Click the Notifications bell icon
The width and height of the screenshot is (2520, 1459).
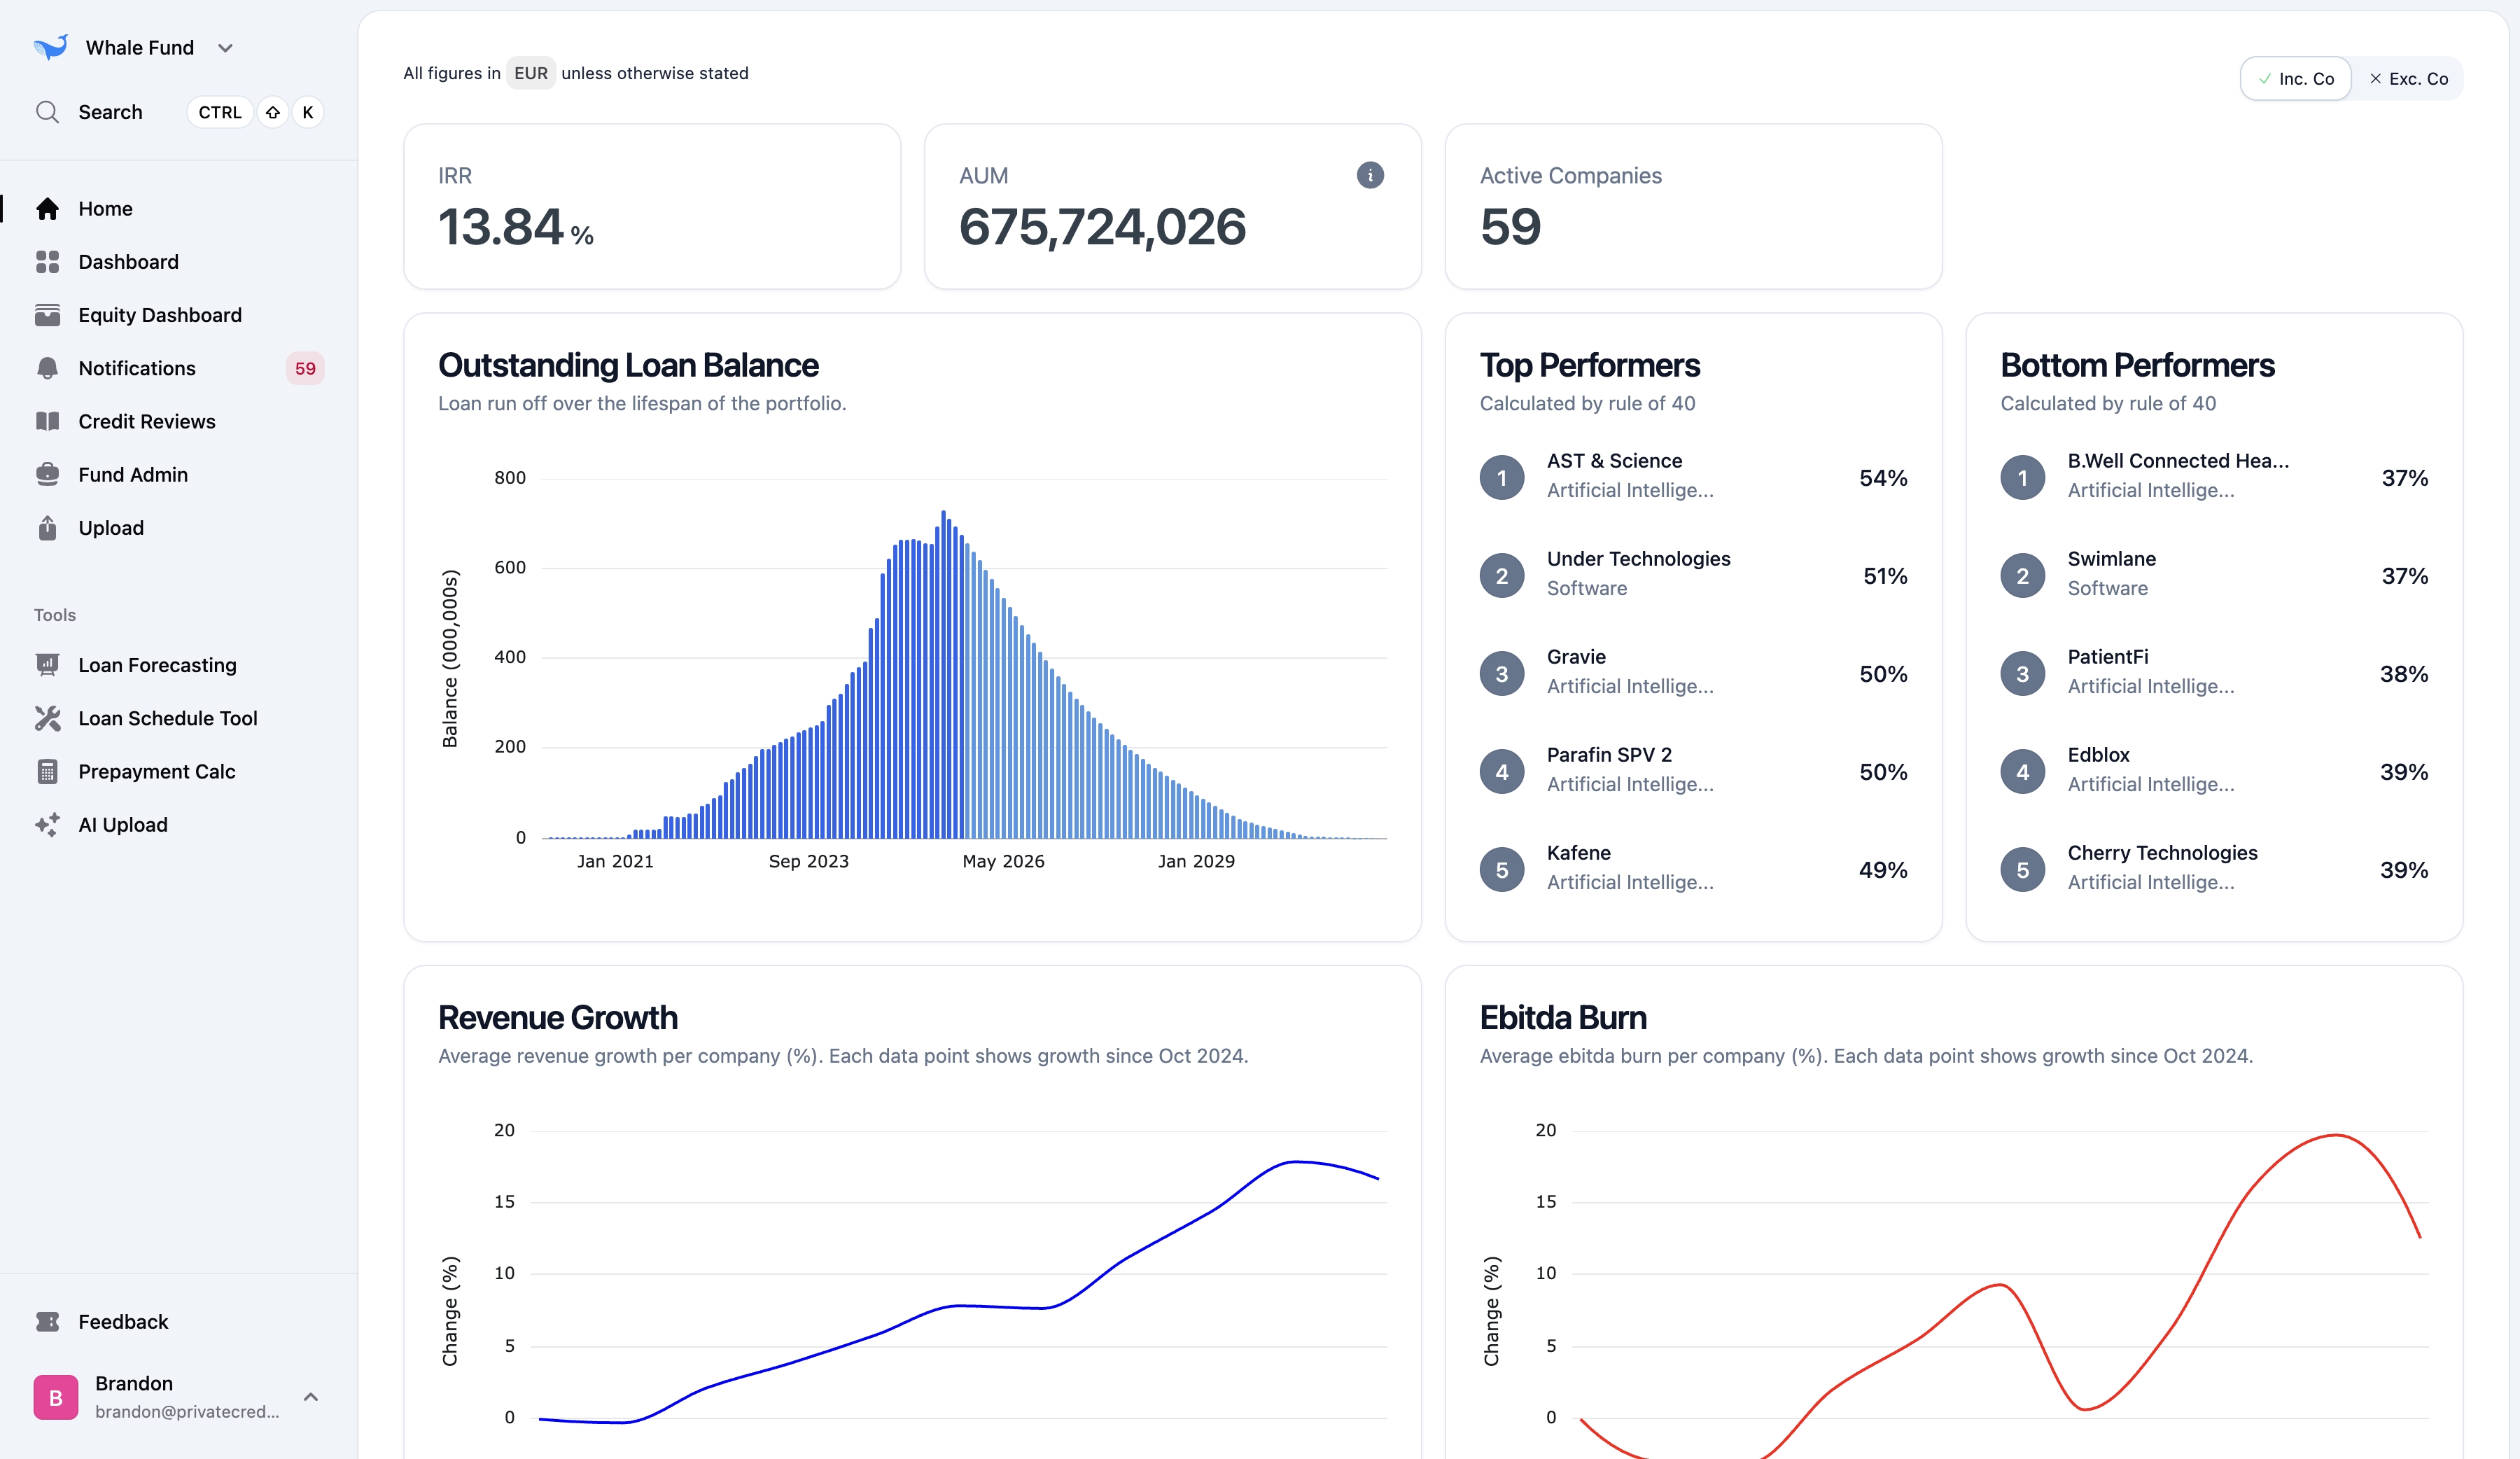(47, 368)
